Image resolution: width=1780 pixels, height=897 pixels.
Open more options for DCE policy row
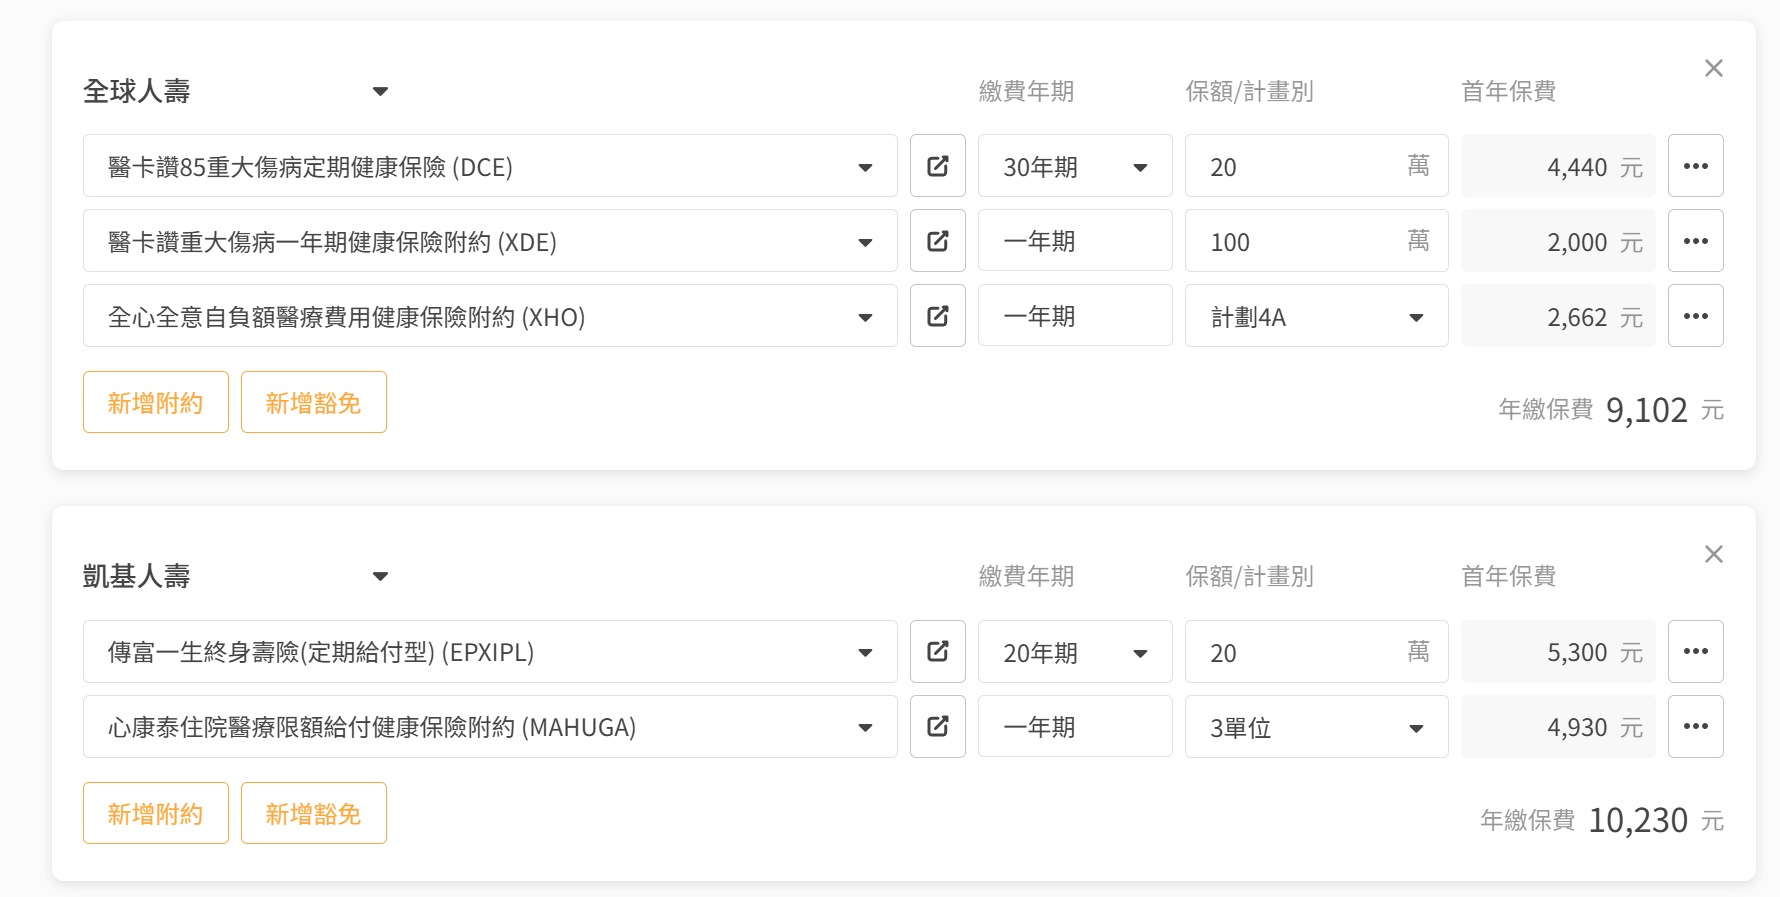tap(1695, 166)
